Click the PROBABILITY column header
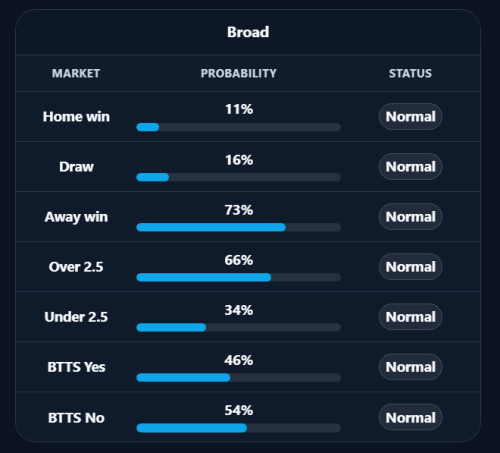Image resolution: width=500 pixels, height=453 pixels. (x=239, y=73)
